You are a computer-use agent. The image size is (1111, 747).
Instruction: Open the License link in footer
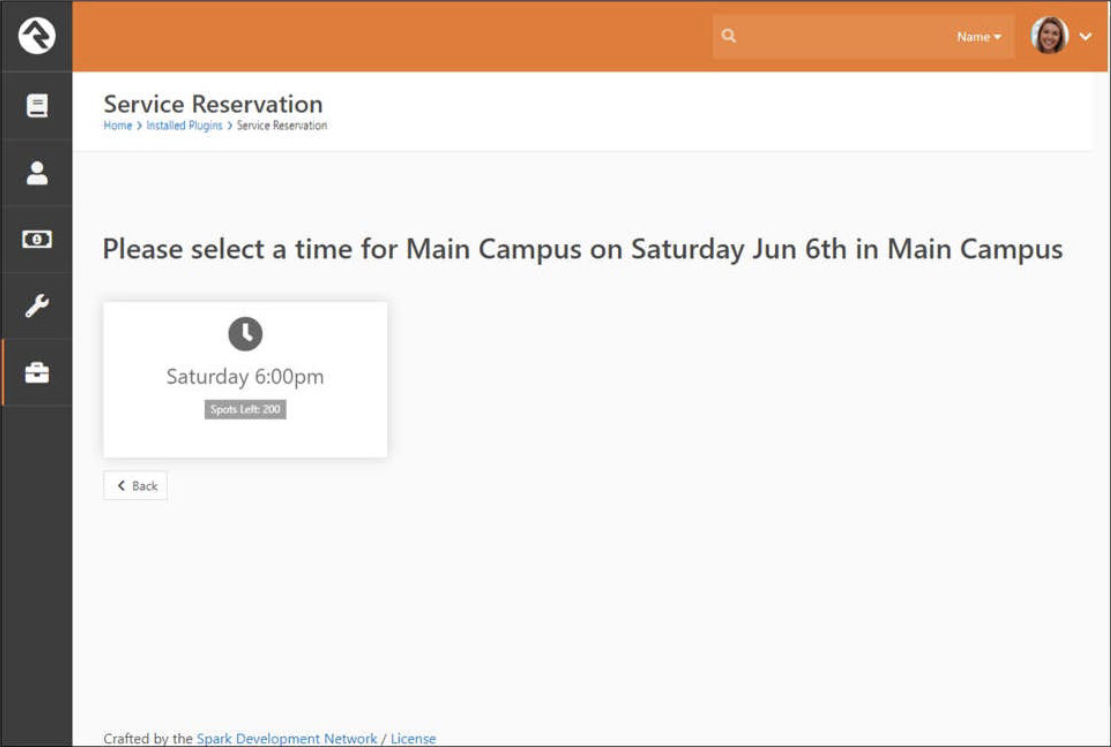(x=413, y=739)
